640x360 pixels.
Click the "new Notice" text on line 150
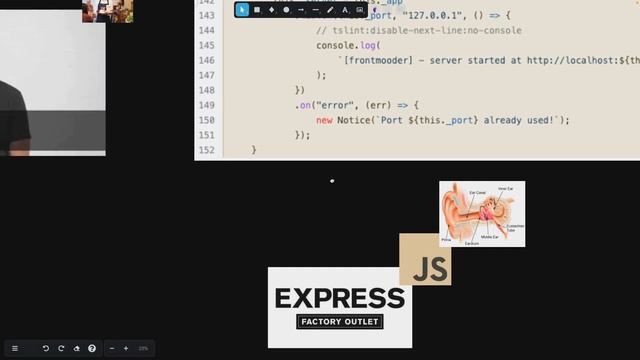click(x=345, y=120)
